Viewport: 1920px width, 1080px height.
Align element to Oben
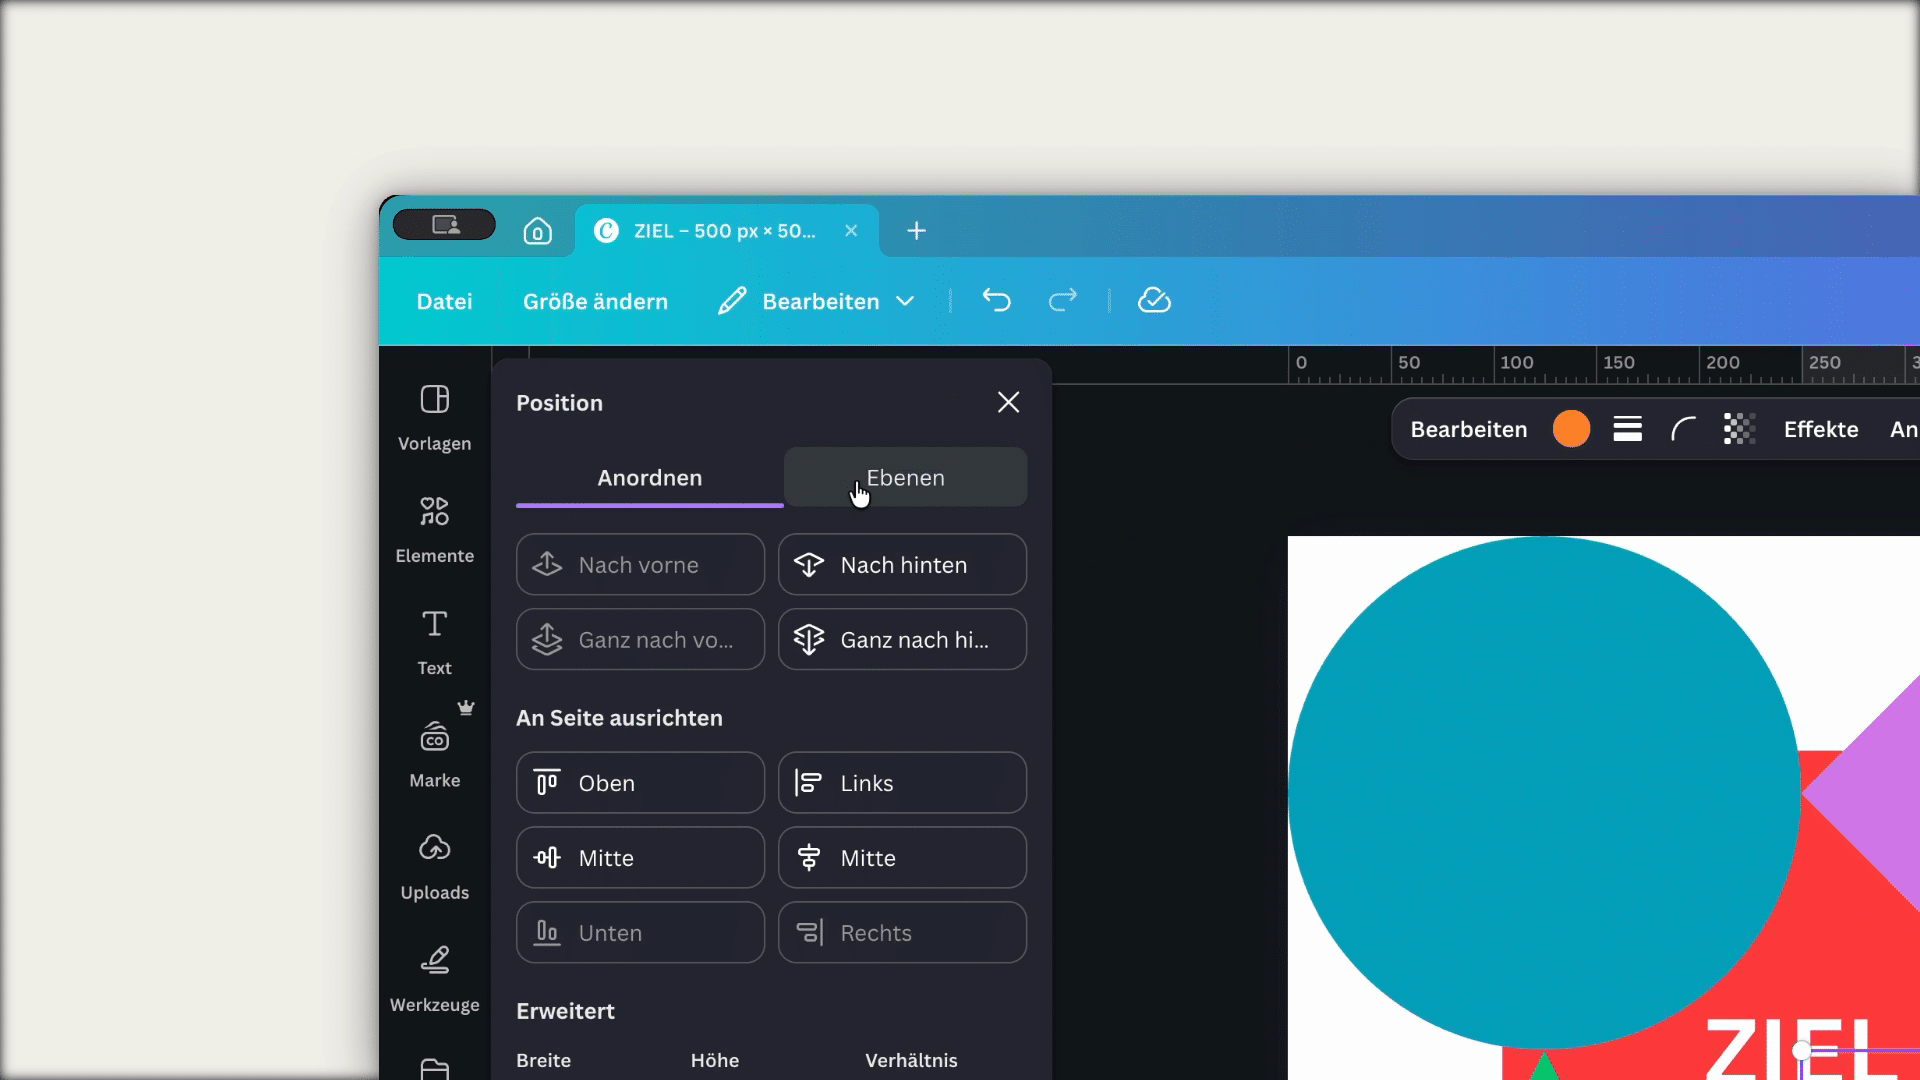tap(640, 783)
